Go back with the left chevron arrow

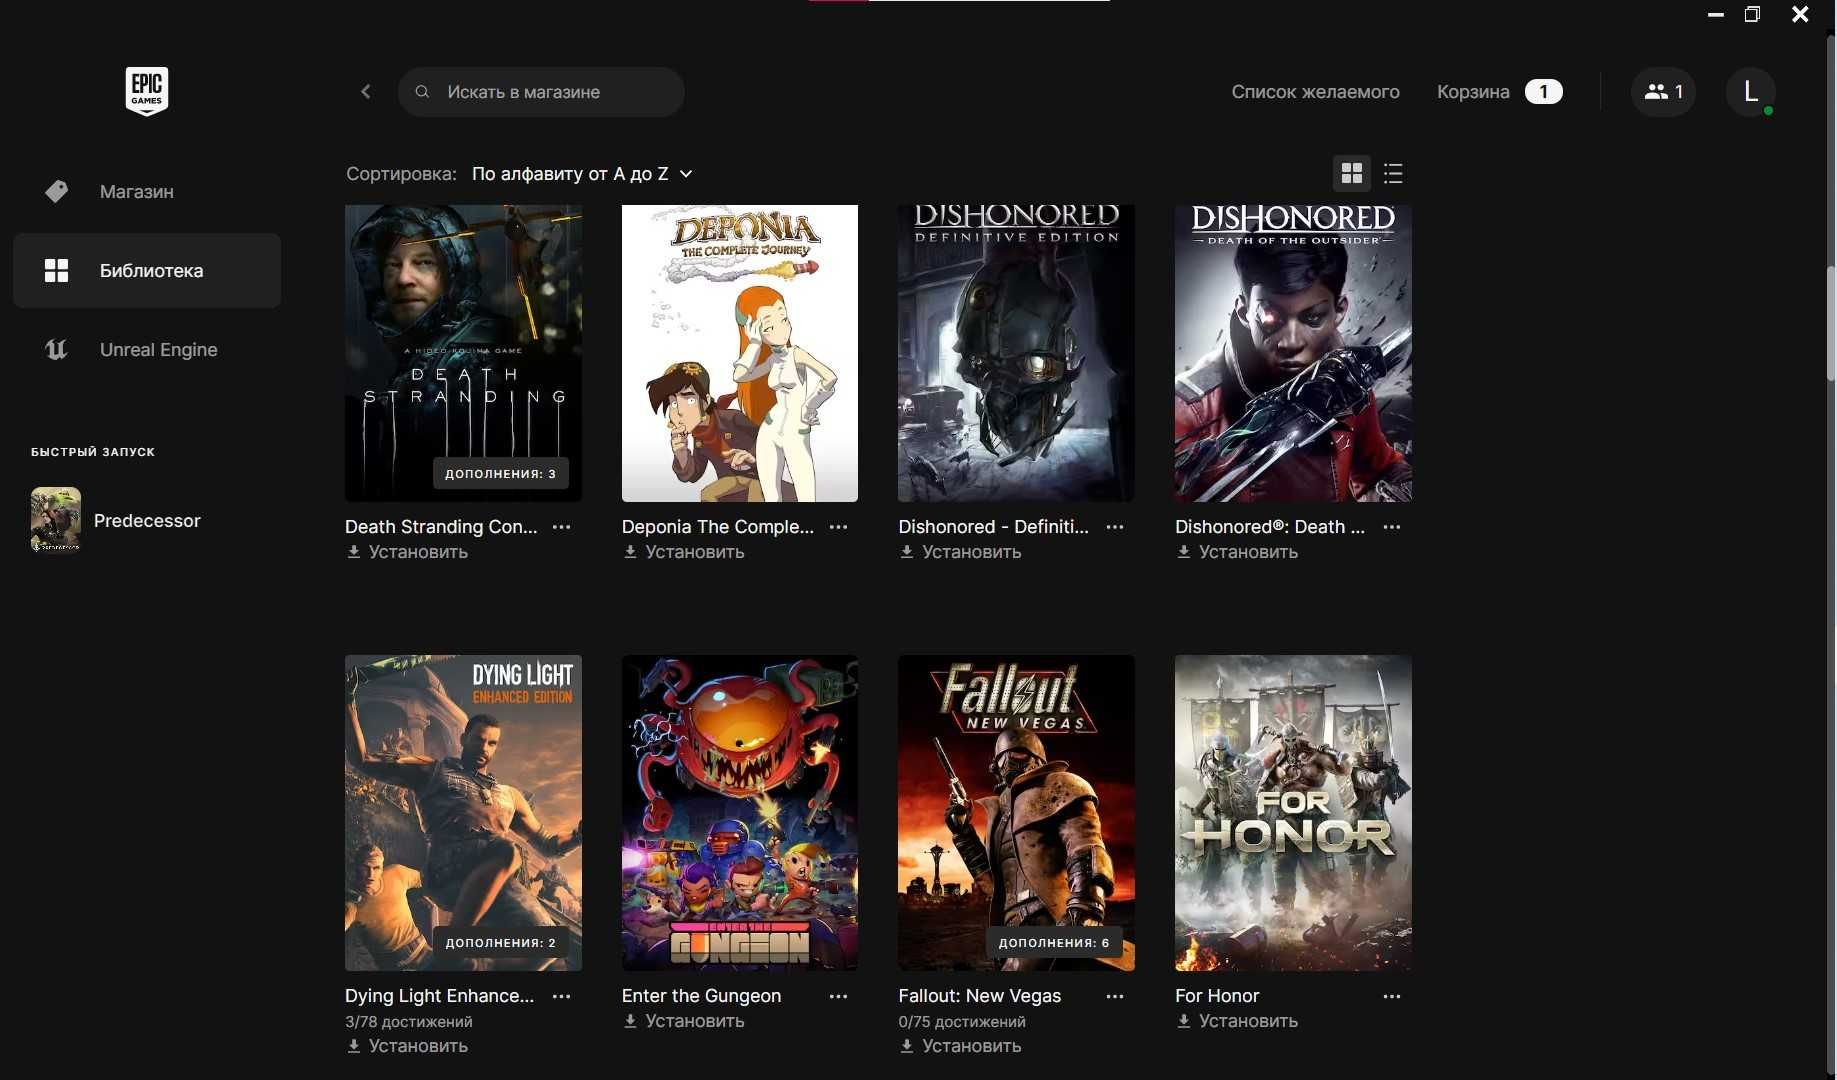[366, 92]
